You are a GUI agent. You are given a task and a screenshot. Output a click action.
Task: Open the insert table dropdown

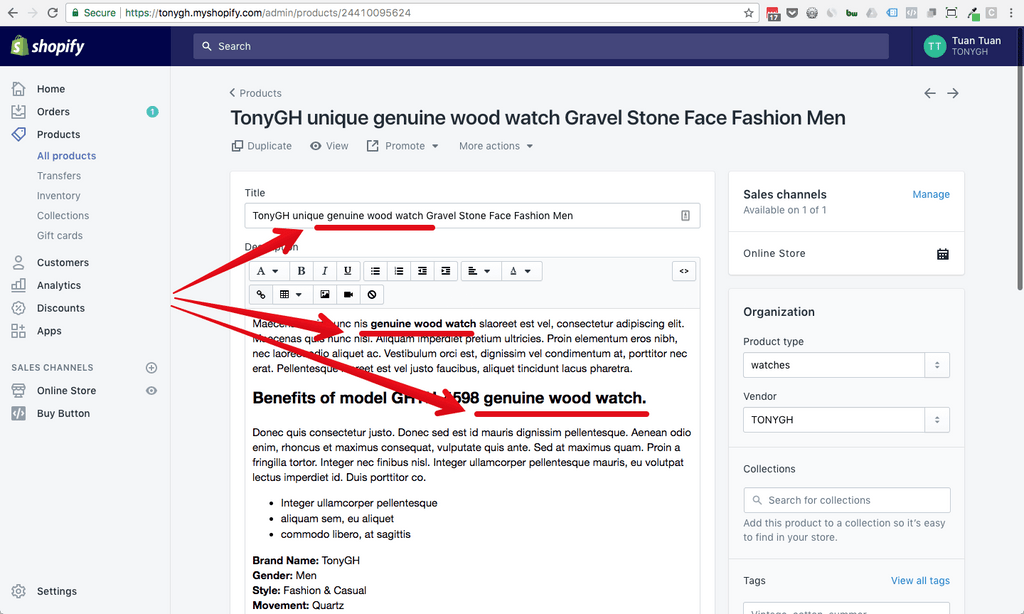pyautogui.click(x=291, y=295)
